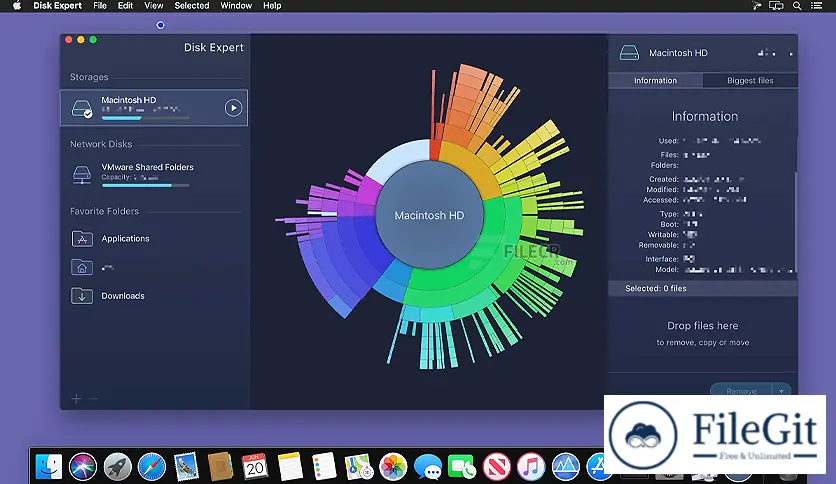The image size is (836, 484).
Task: Launch Siri from the Dock
Action: pyautogui.click(x=83, y=467)
